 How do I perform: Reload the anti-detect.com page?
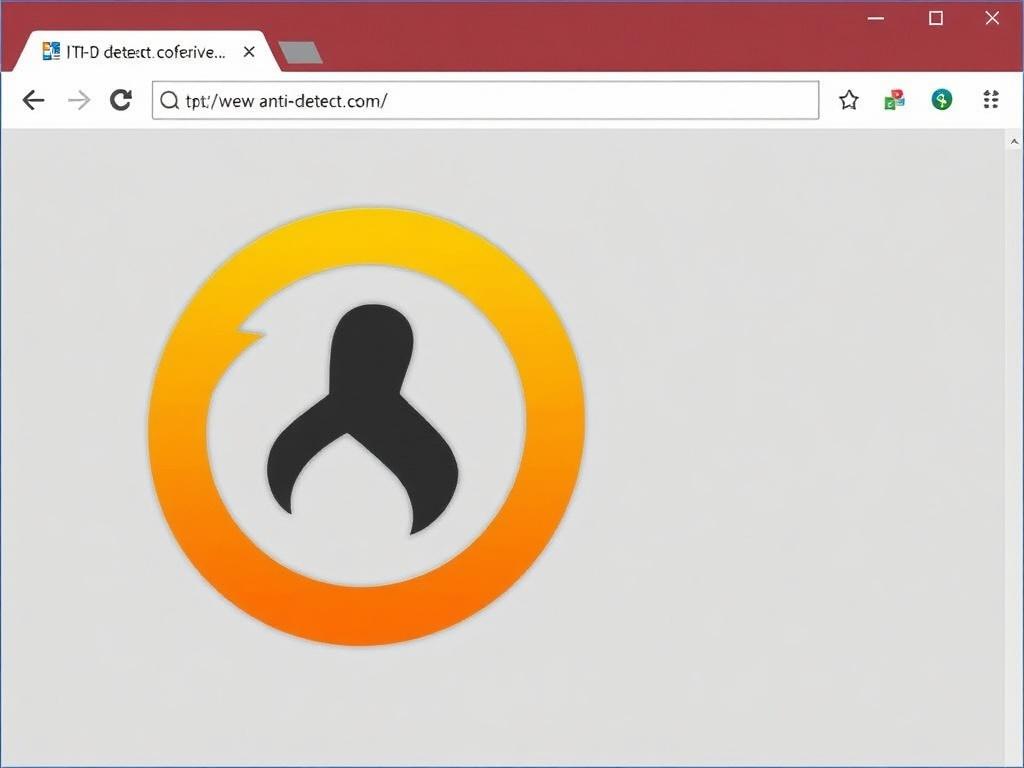(121, 100)
